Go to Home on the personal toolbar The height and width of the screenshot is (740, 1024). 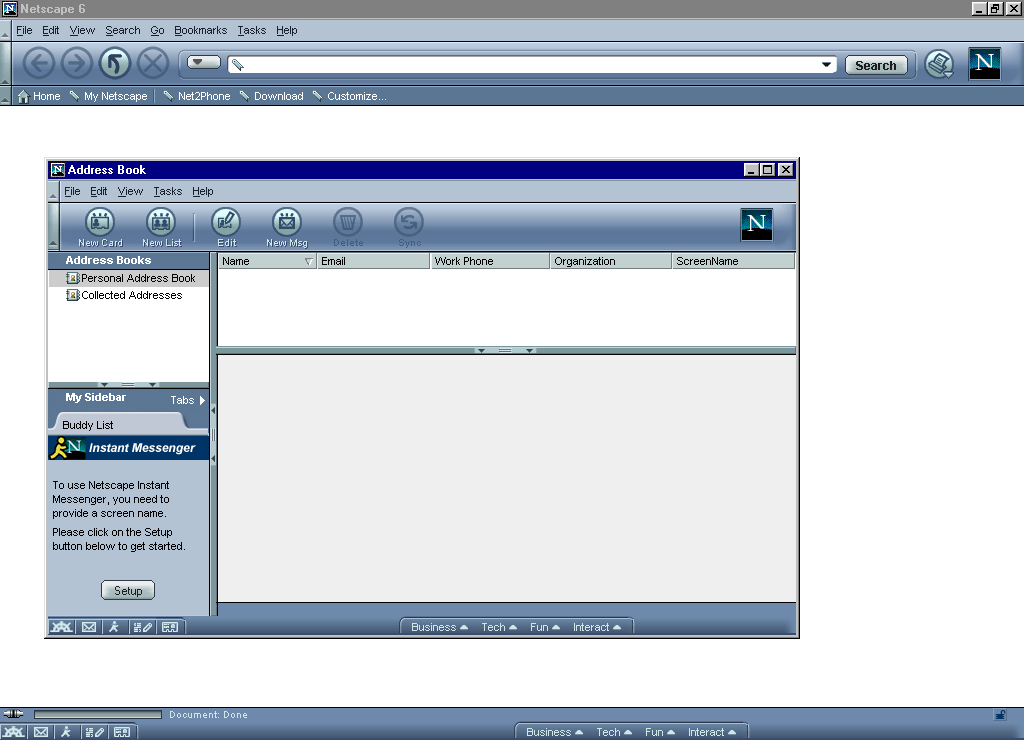point(39,96)
